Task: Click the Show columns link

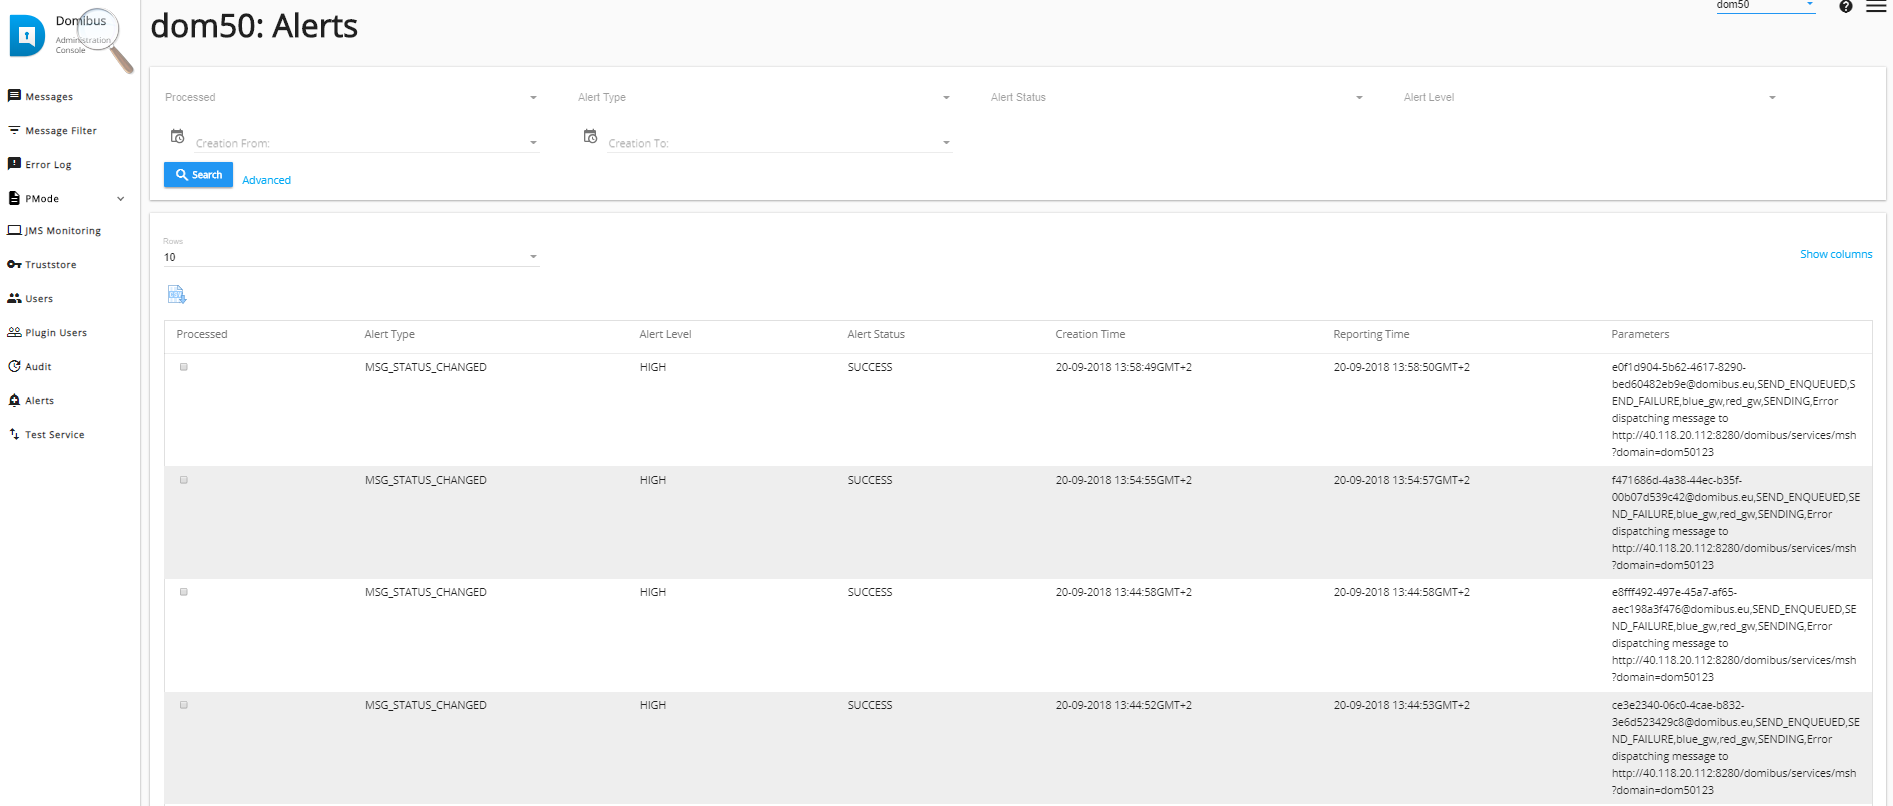Action: [1836, 254]
